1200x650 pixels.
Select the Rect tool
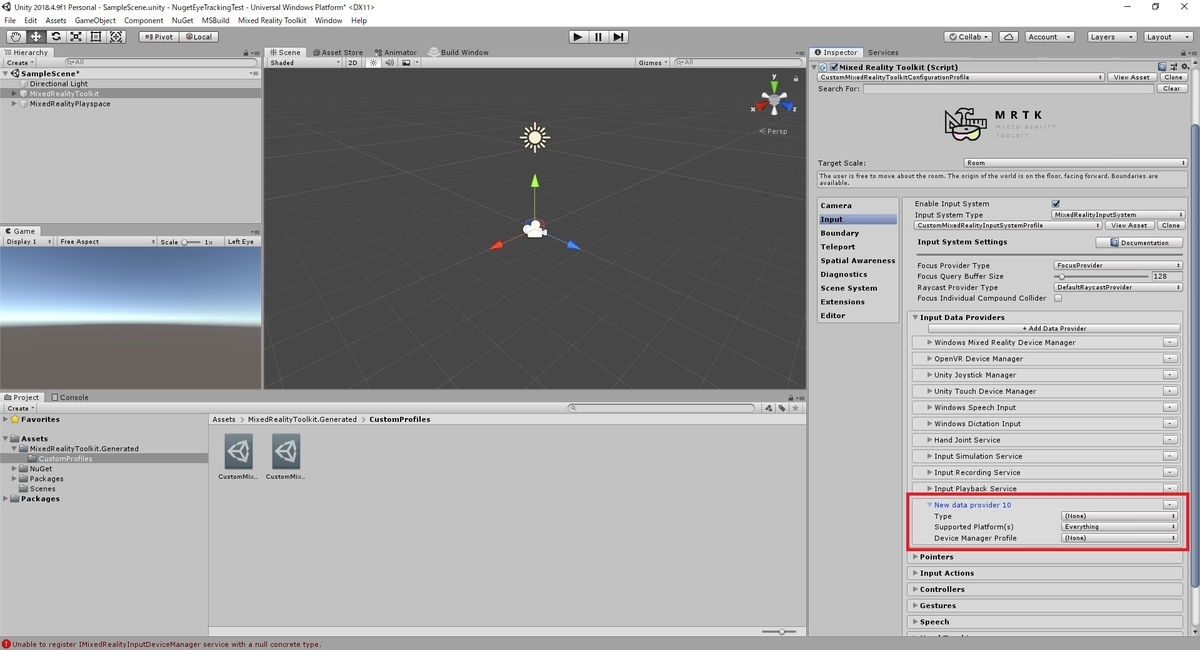96,36
